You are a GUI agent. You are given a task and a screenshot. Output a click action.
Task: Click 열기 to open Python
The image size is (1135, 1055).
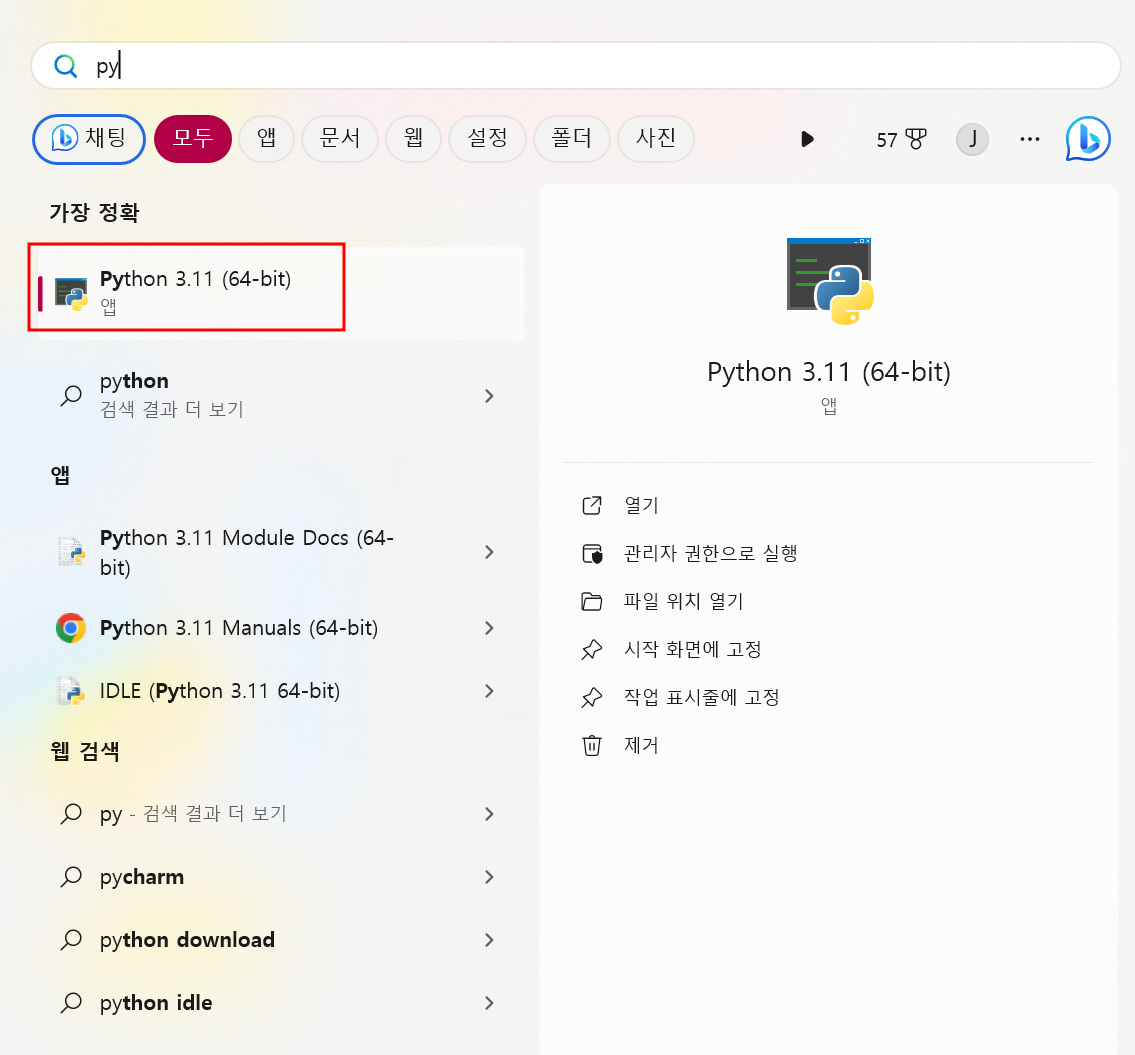pyautogui.click(x=641, y=505)
